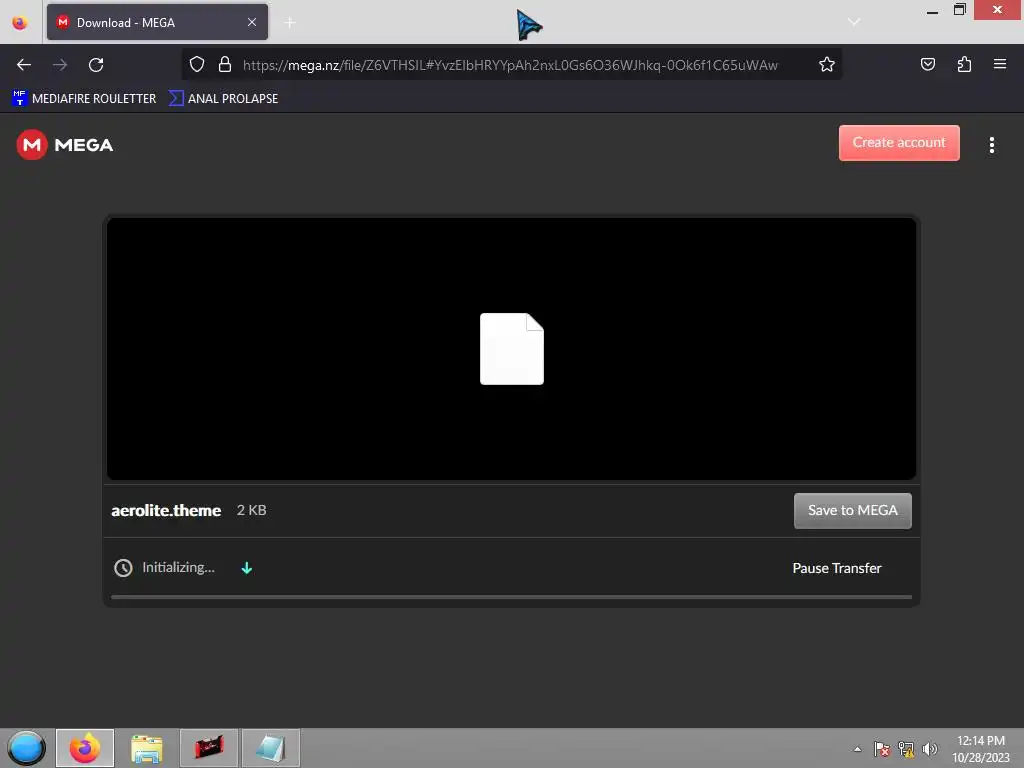The width and height of the screenshot is (1024, 768).
Task: Click the network status tray icon
Action: pyautogui.click(x=906, y=749)
